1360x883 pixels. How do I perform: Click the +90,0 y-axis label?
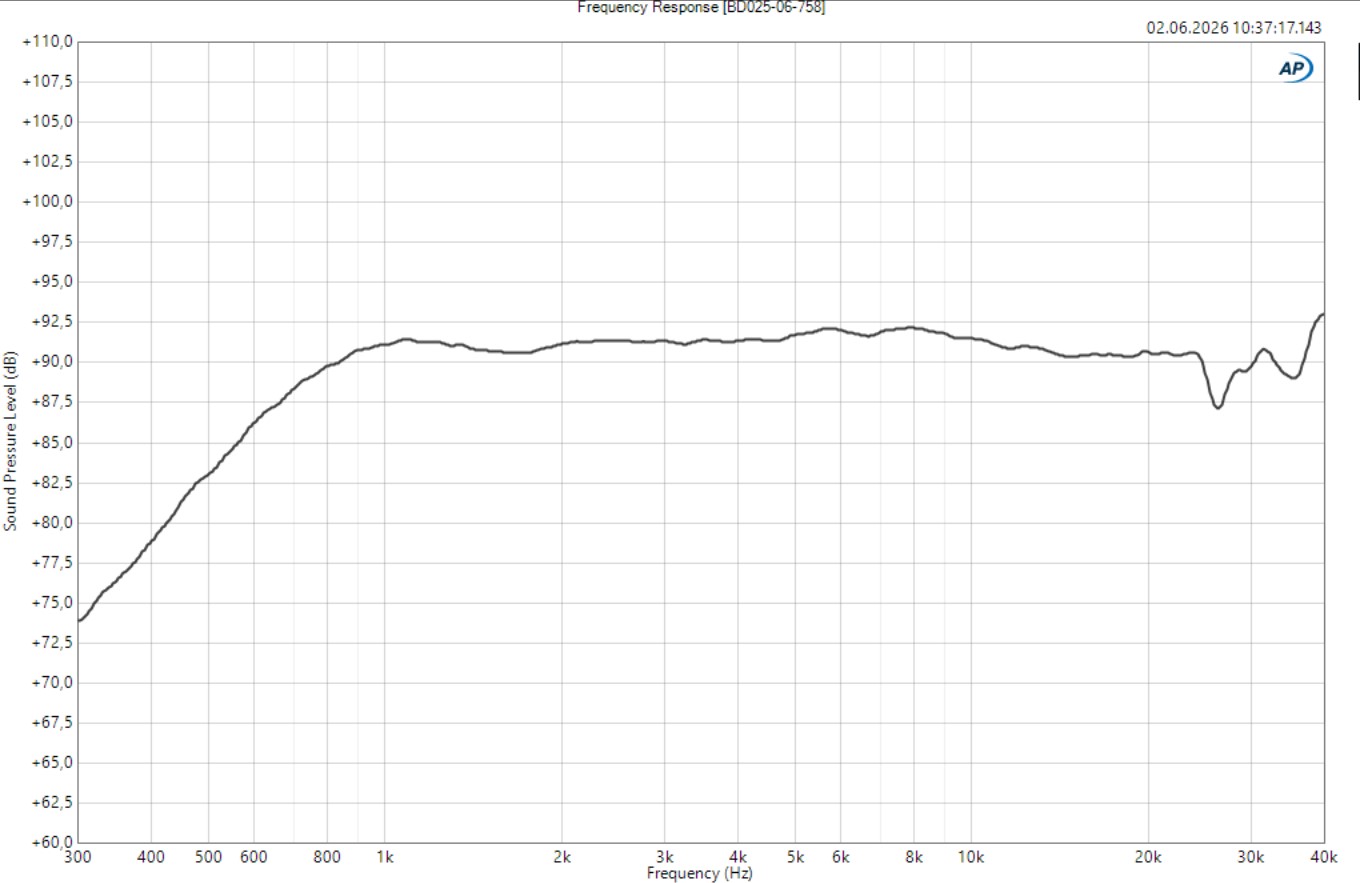[x=50, y=362]
